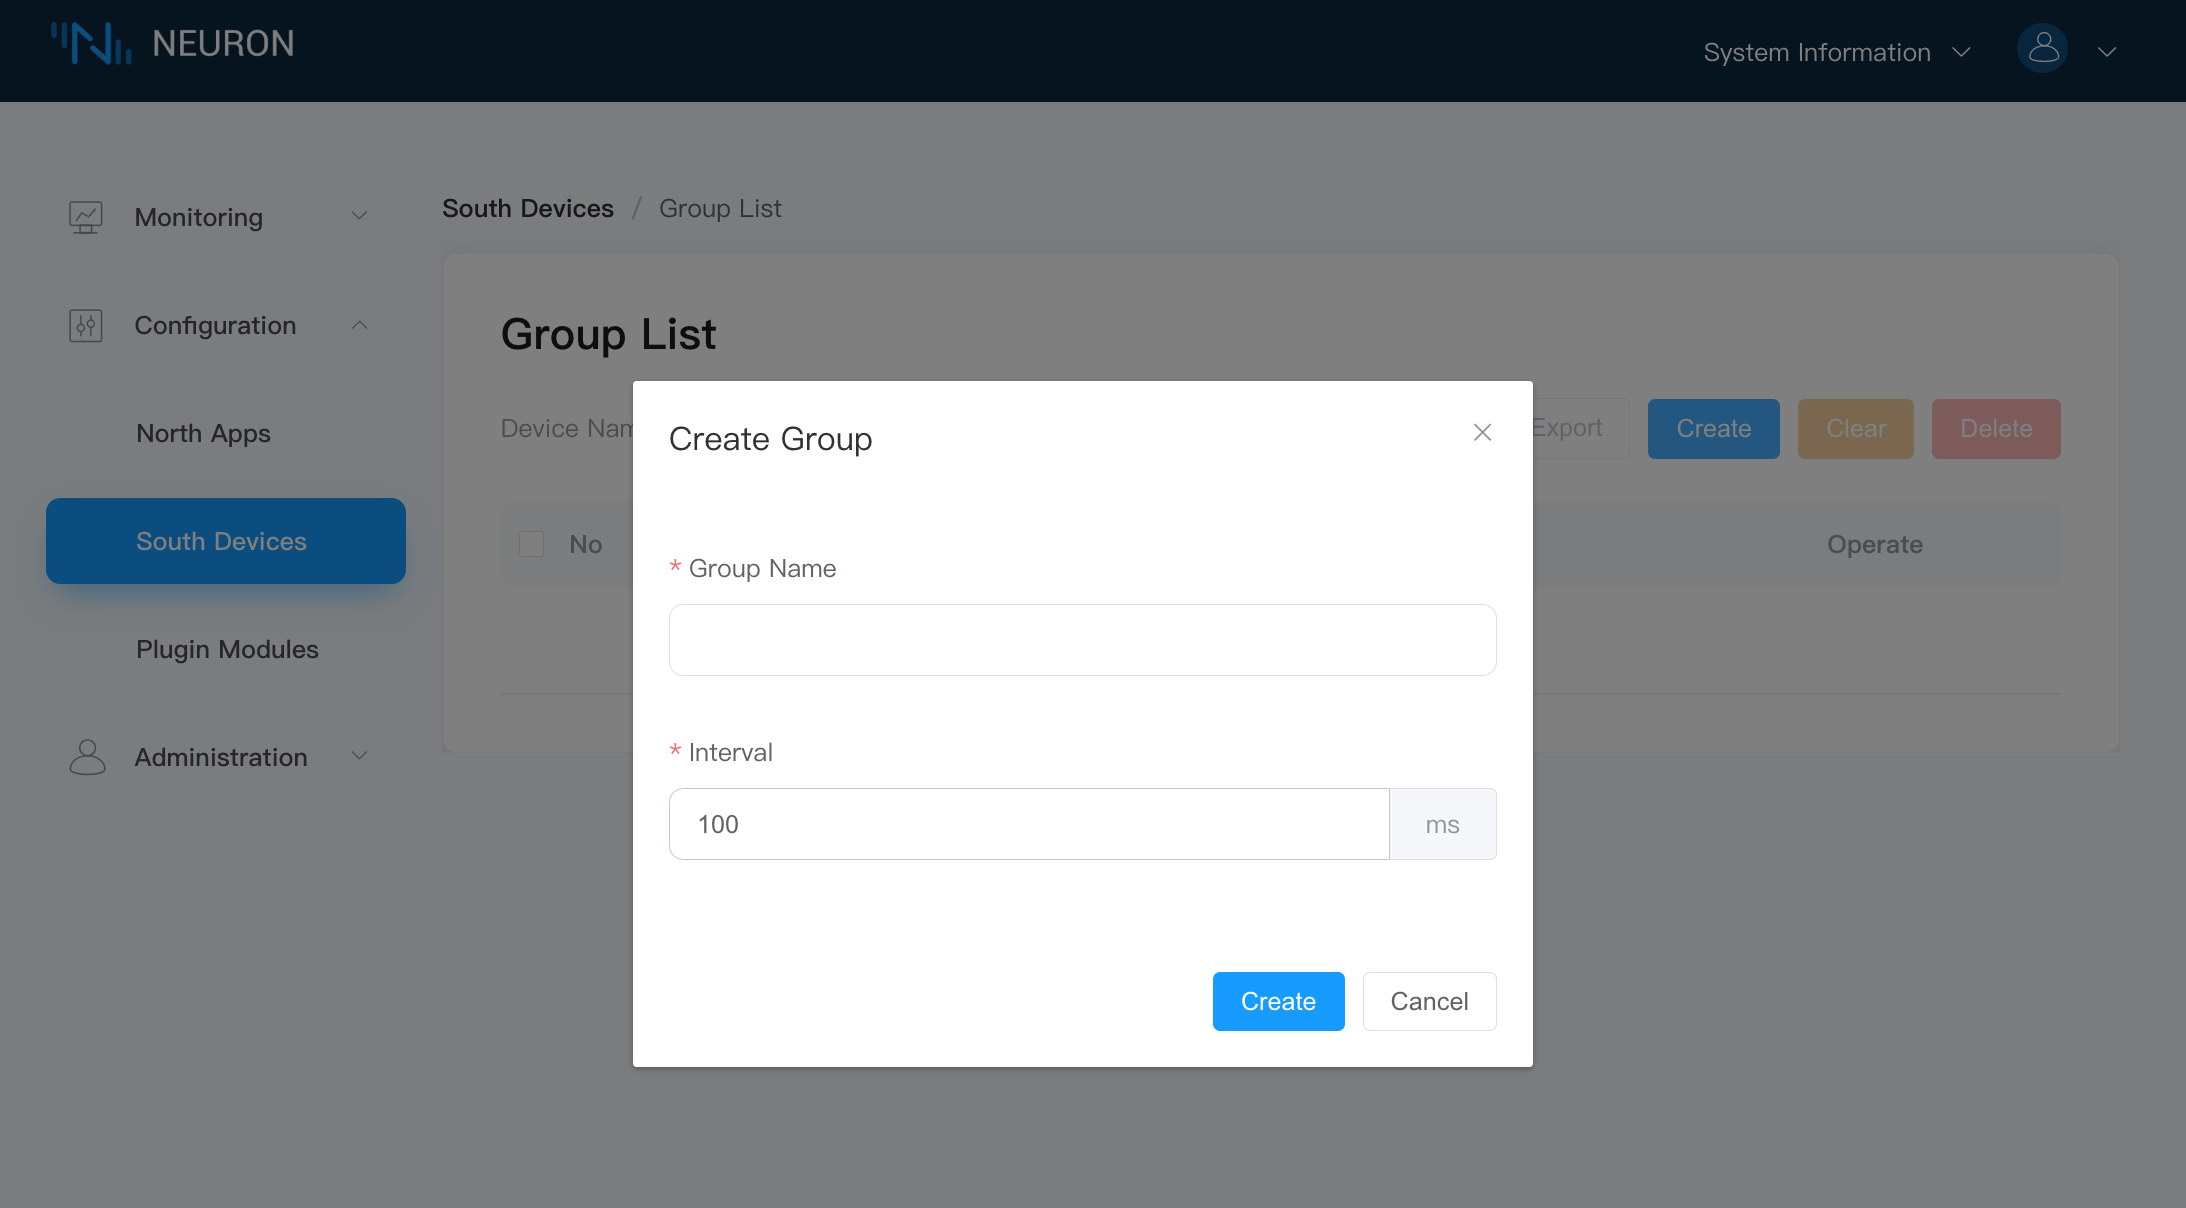
Task: Toggle the select-all checkbox in the group table
Action: click(x=531, y=544)
